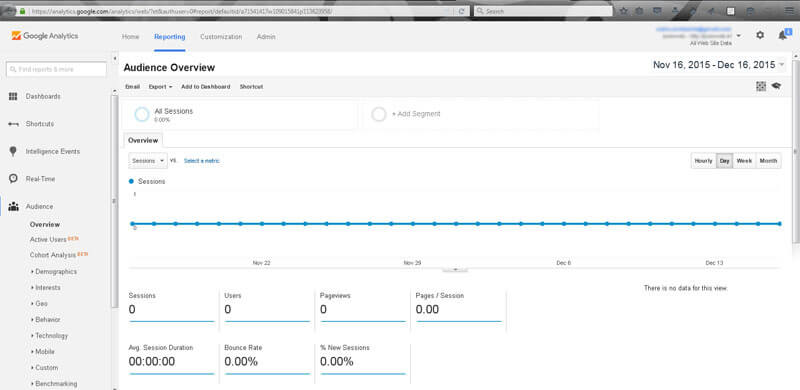Image resolution: width=800 pixels, height=390 pixels.
Task: Click the Select a metric link
Action: point(202,161)
